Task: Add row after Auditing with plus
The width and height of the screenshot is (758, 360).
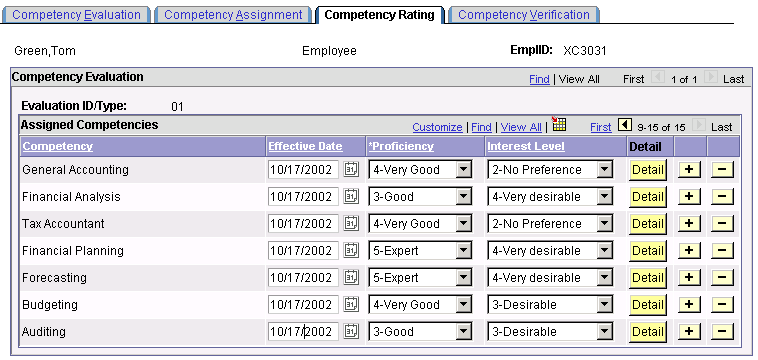Action: click(x=689, y=331)
